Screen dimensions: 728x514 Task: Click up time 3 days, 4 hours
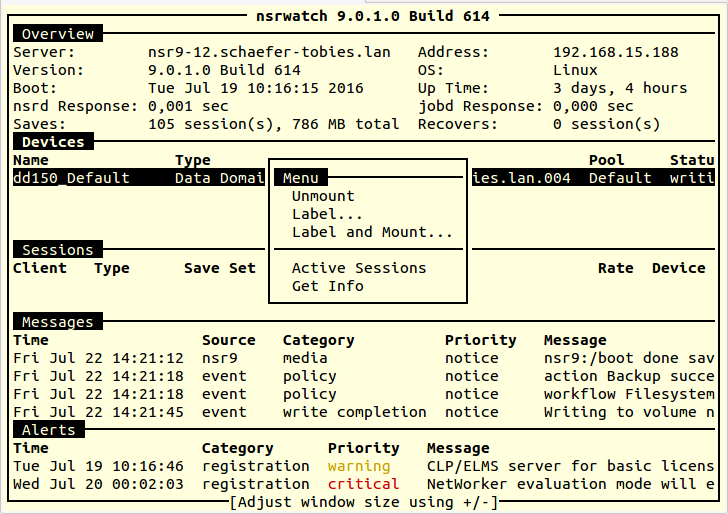(620, 88)
